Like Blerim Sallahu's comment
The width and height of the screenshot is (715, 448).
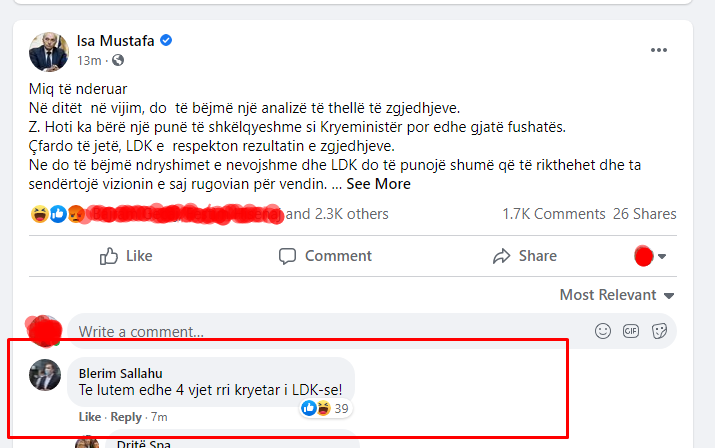[x=89, y=416]
